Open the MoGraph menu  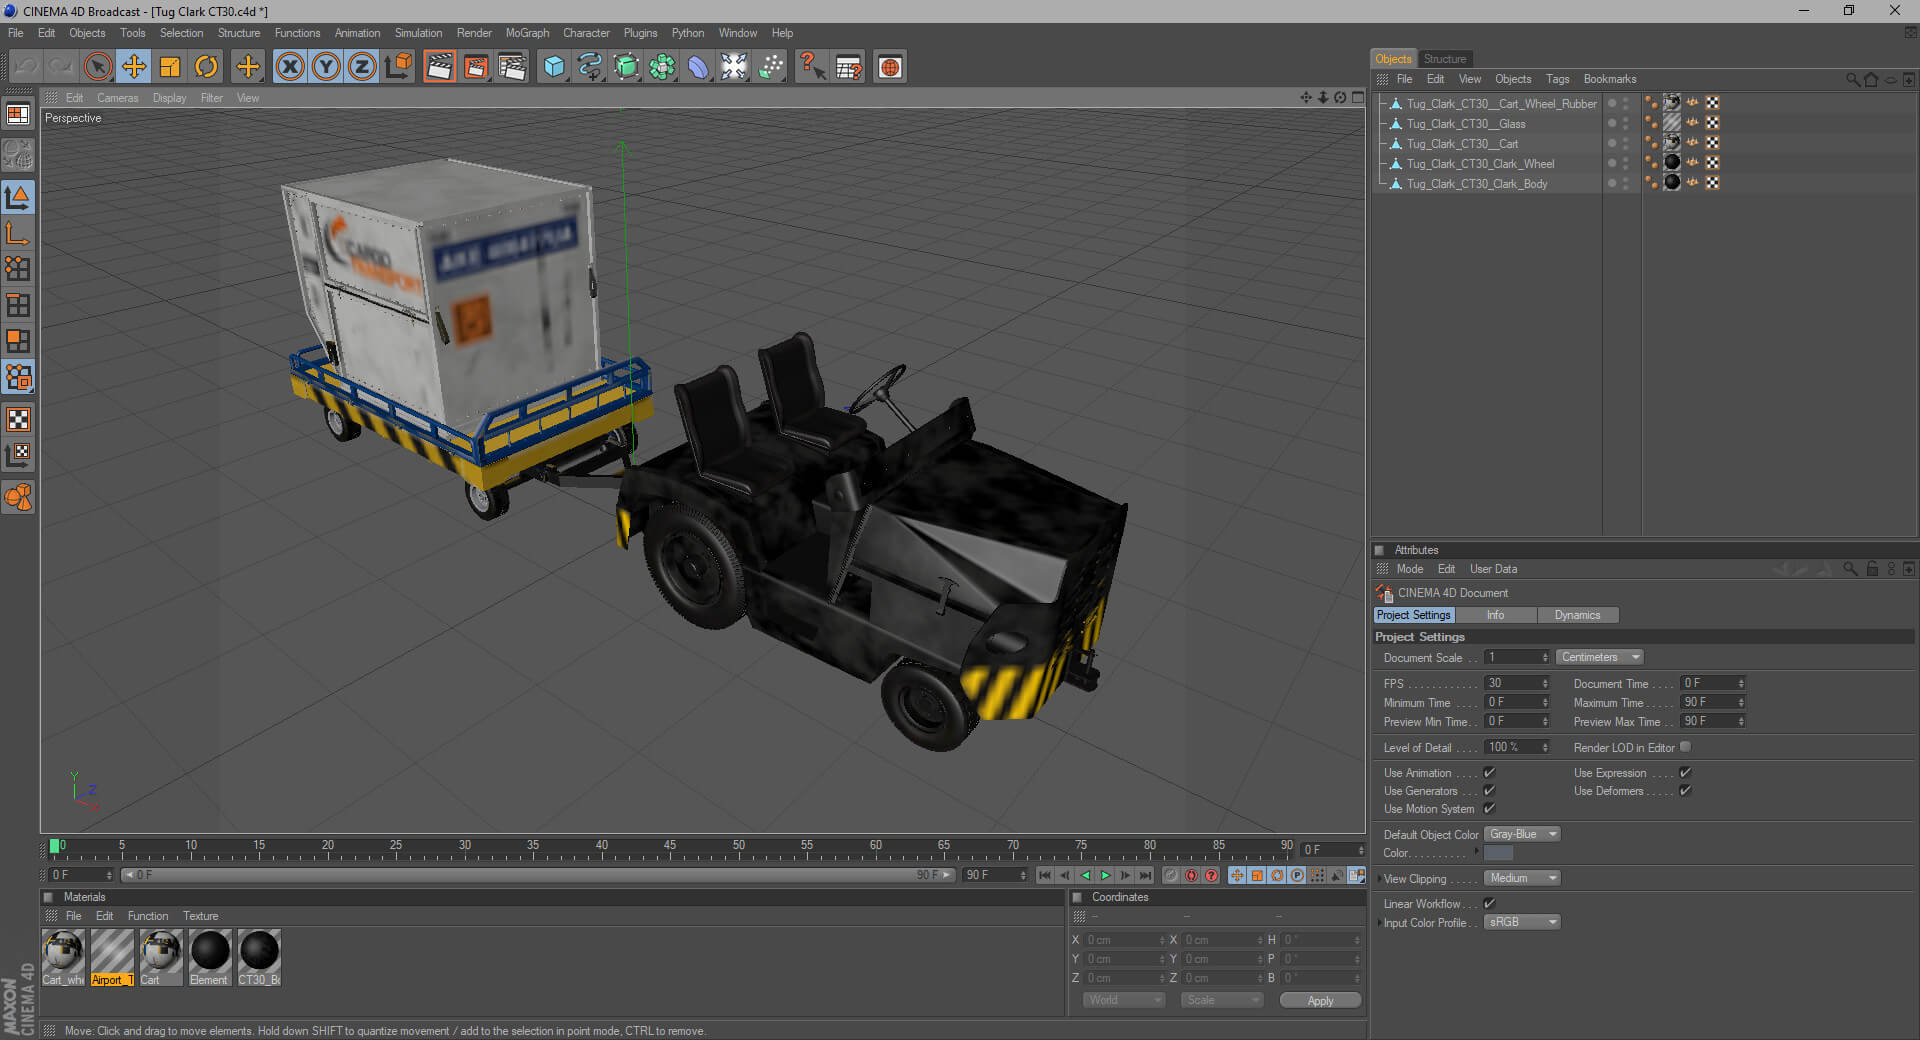coord(527,33)
